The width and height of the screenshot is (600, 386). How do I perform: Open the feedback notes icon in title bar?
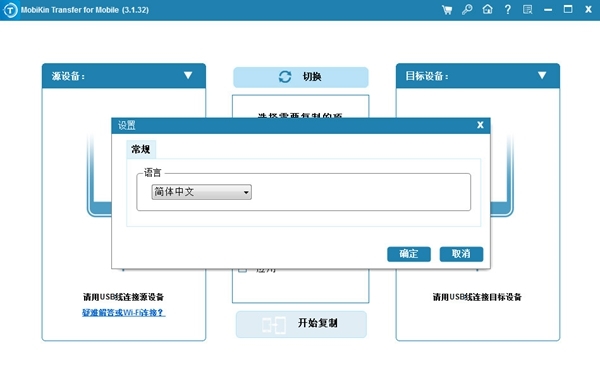pyautogui.click(x=528, y=10)
